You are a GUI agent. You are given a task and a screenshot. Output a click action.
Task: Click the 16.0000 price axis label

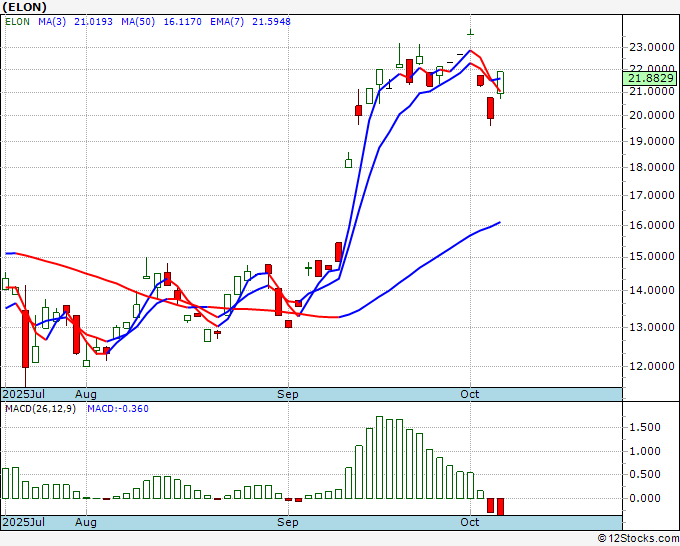(x=652, y=226)
